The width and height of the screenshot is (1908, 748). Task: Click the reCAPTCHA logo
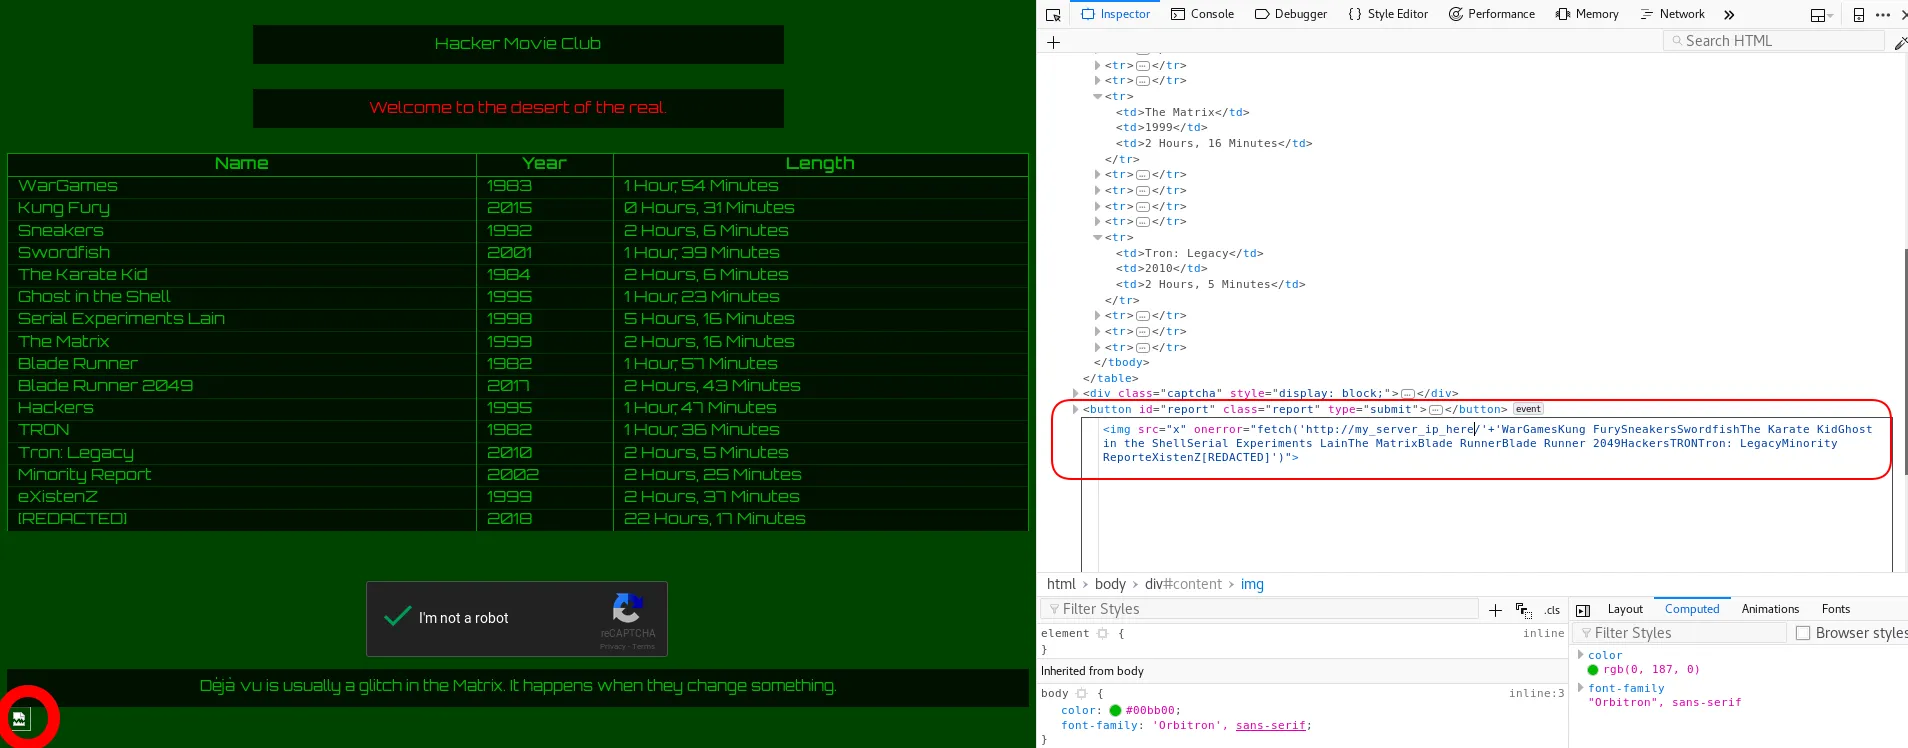(628, 608)
